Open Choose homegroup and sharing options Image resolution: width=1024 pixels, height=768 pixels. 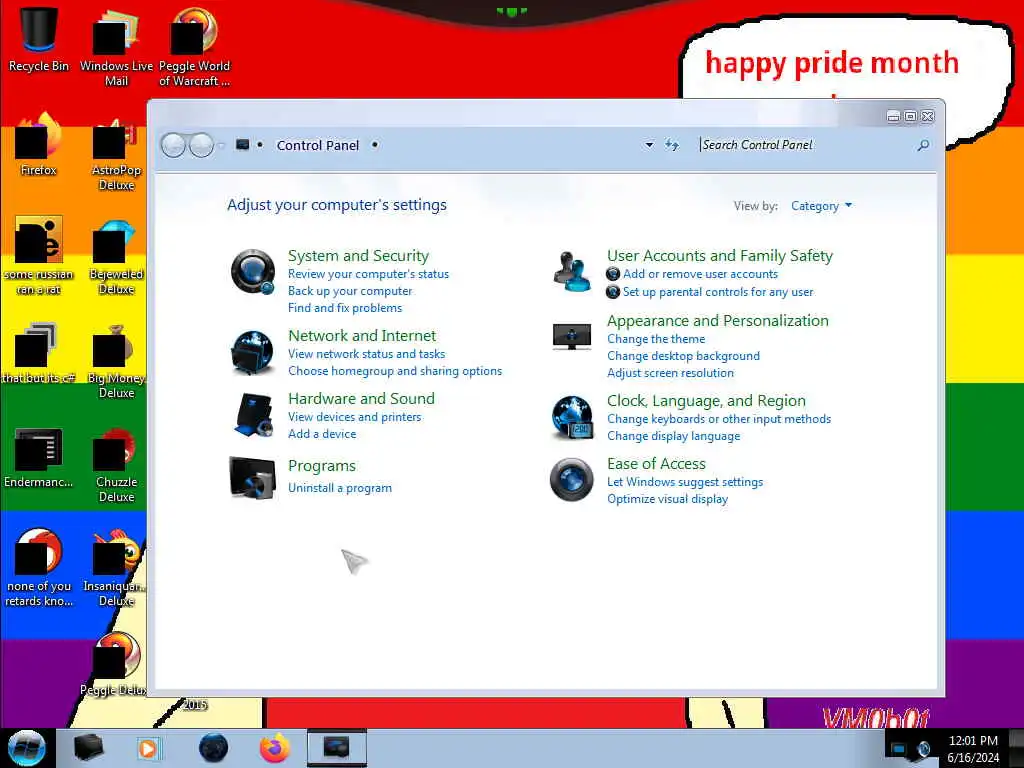tap(395, 370)
